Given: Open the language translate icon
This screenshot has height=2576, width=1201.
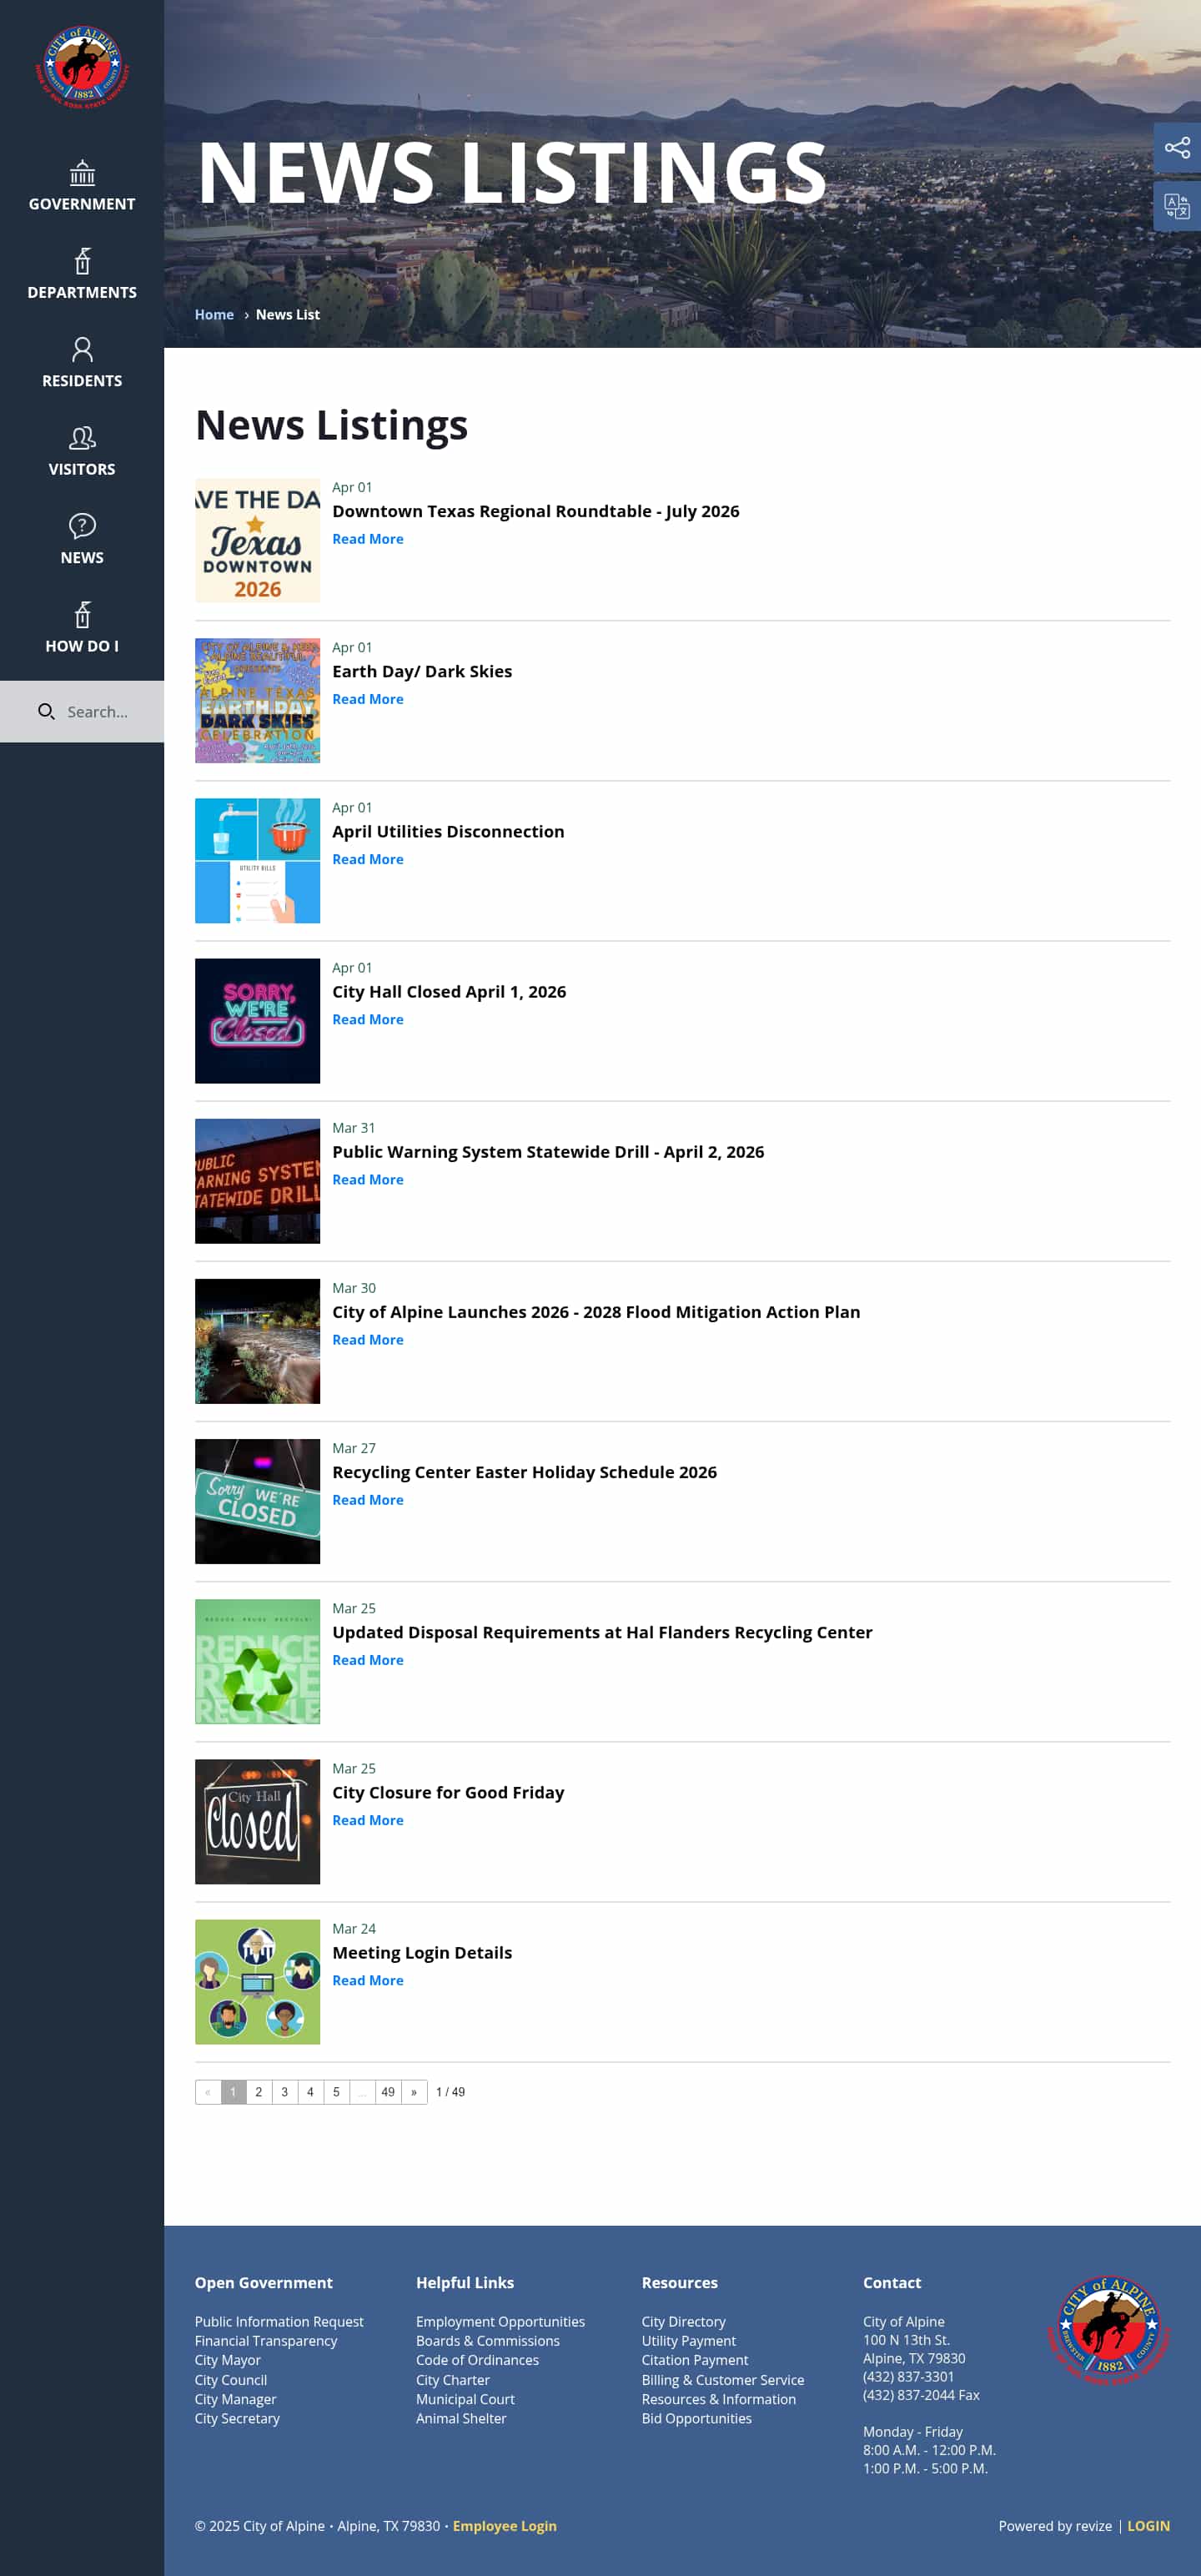Looking at the screenshot, I should 1176,207.
